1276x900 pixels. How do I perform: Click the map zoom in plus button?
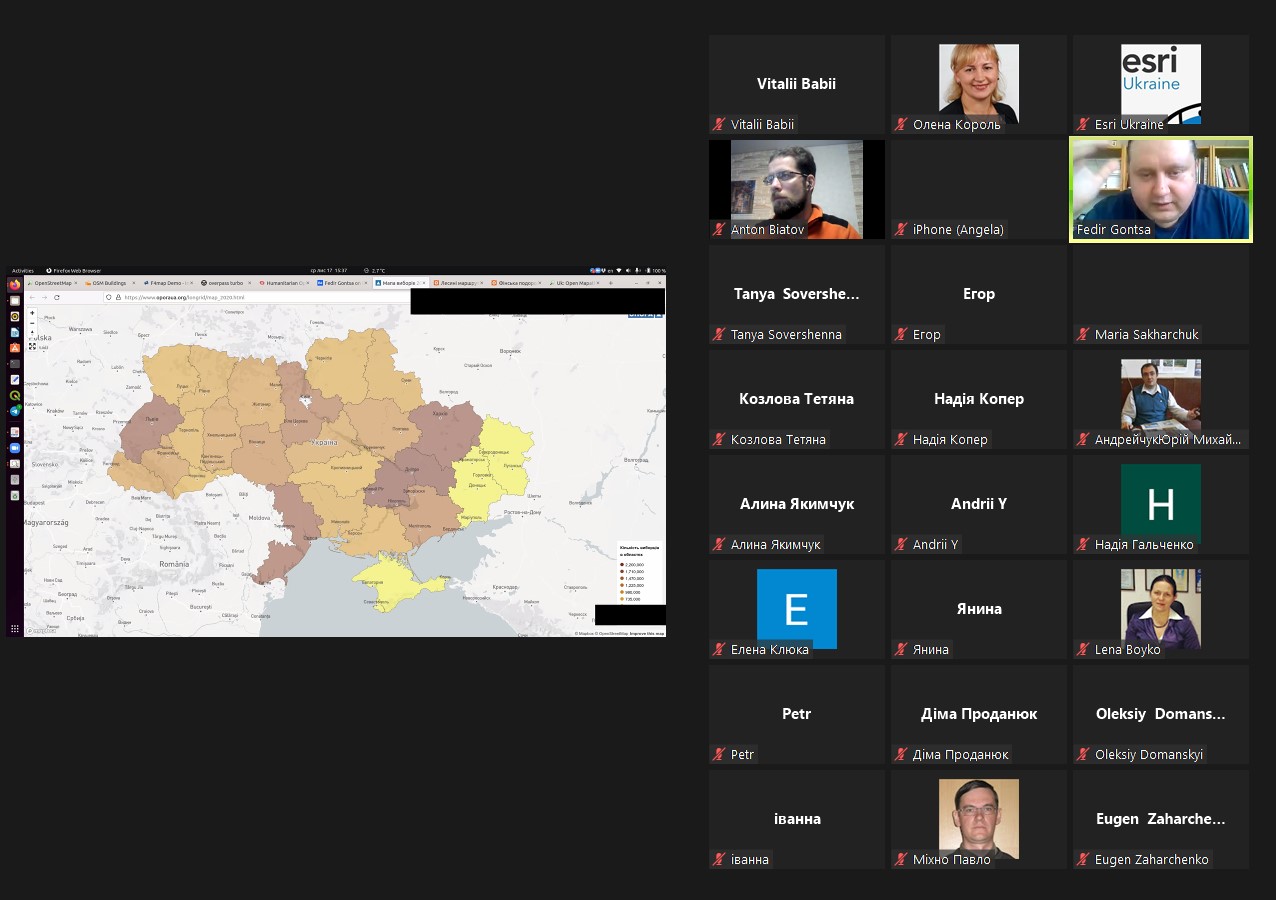(x=32, y=313)
